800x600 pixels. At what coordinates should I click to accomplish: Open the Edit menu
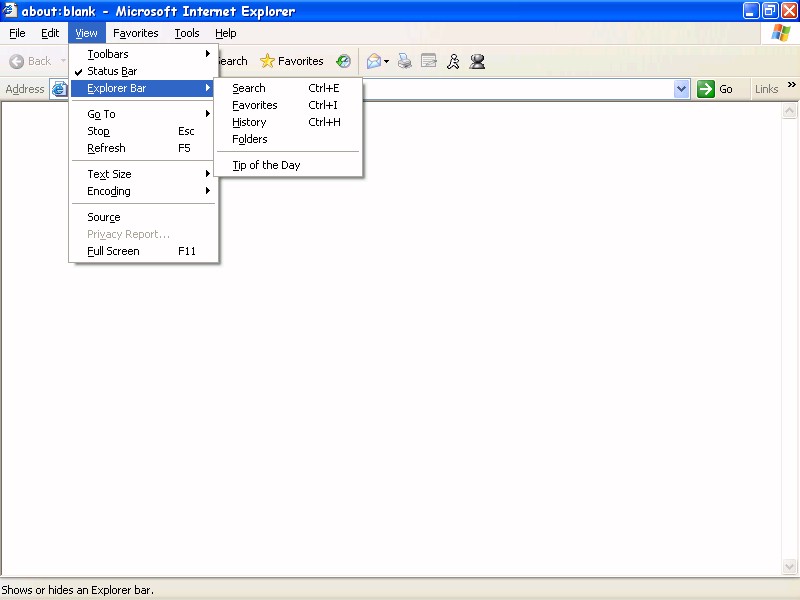click(50, 33)
